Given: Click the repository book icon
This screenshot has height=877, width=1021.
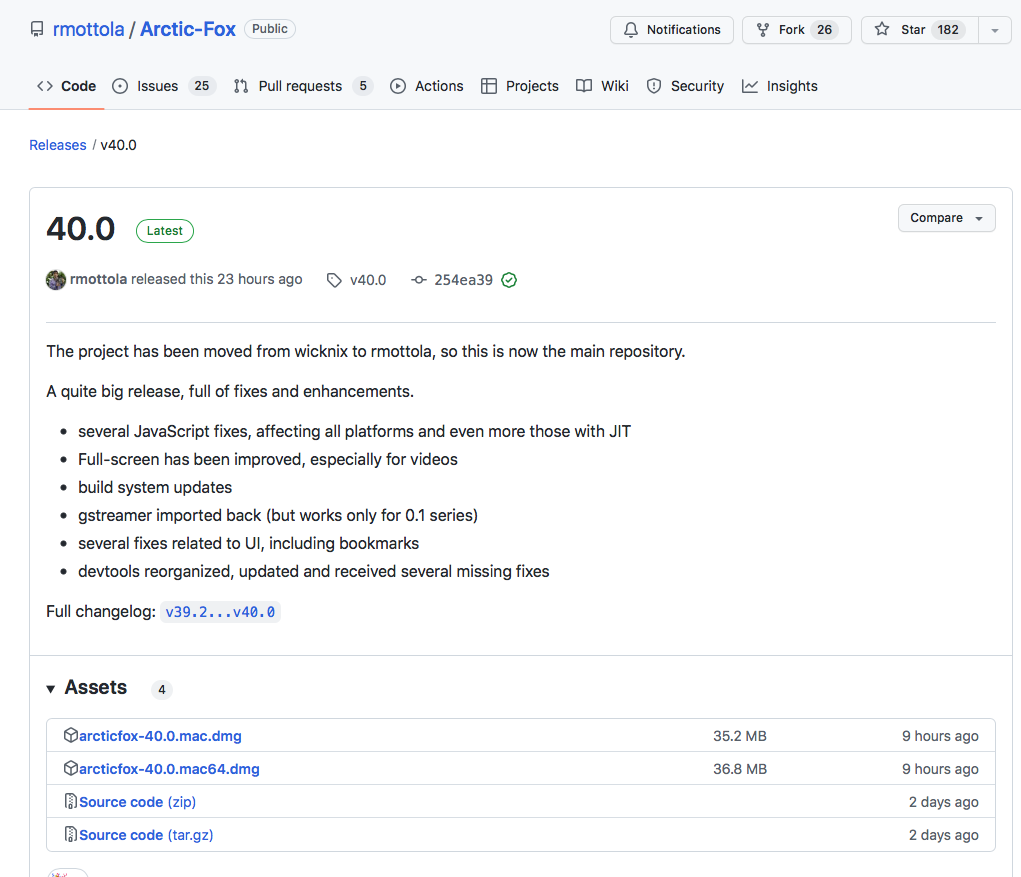Looking at the screenshot, I should [x=37, y=30].
